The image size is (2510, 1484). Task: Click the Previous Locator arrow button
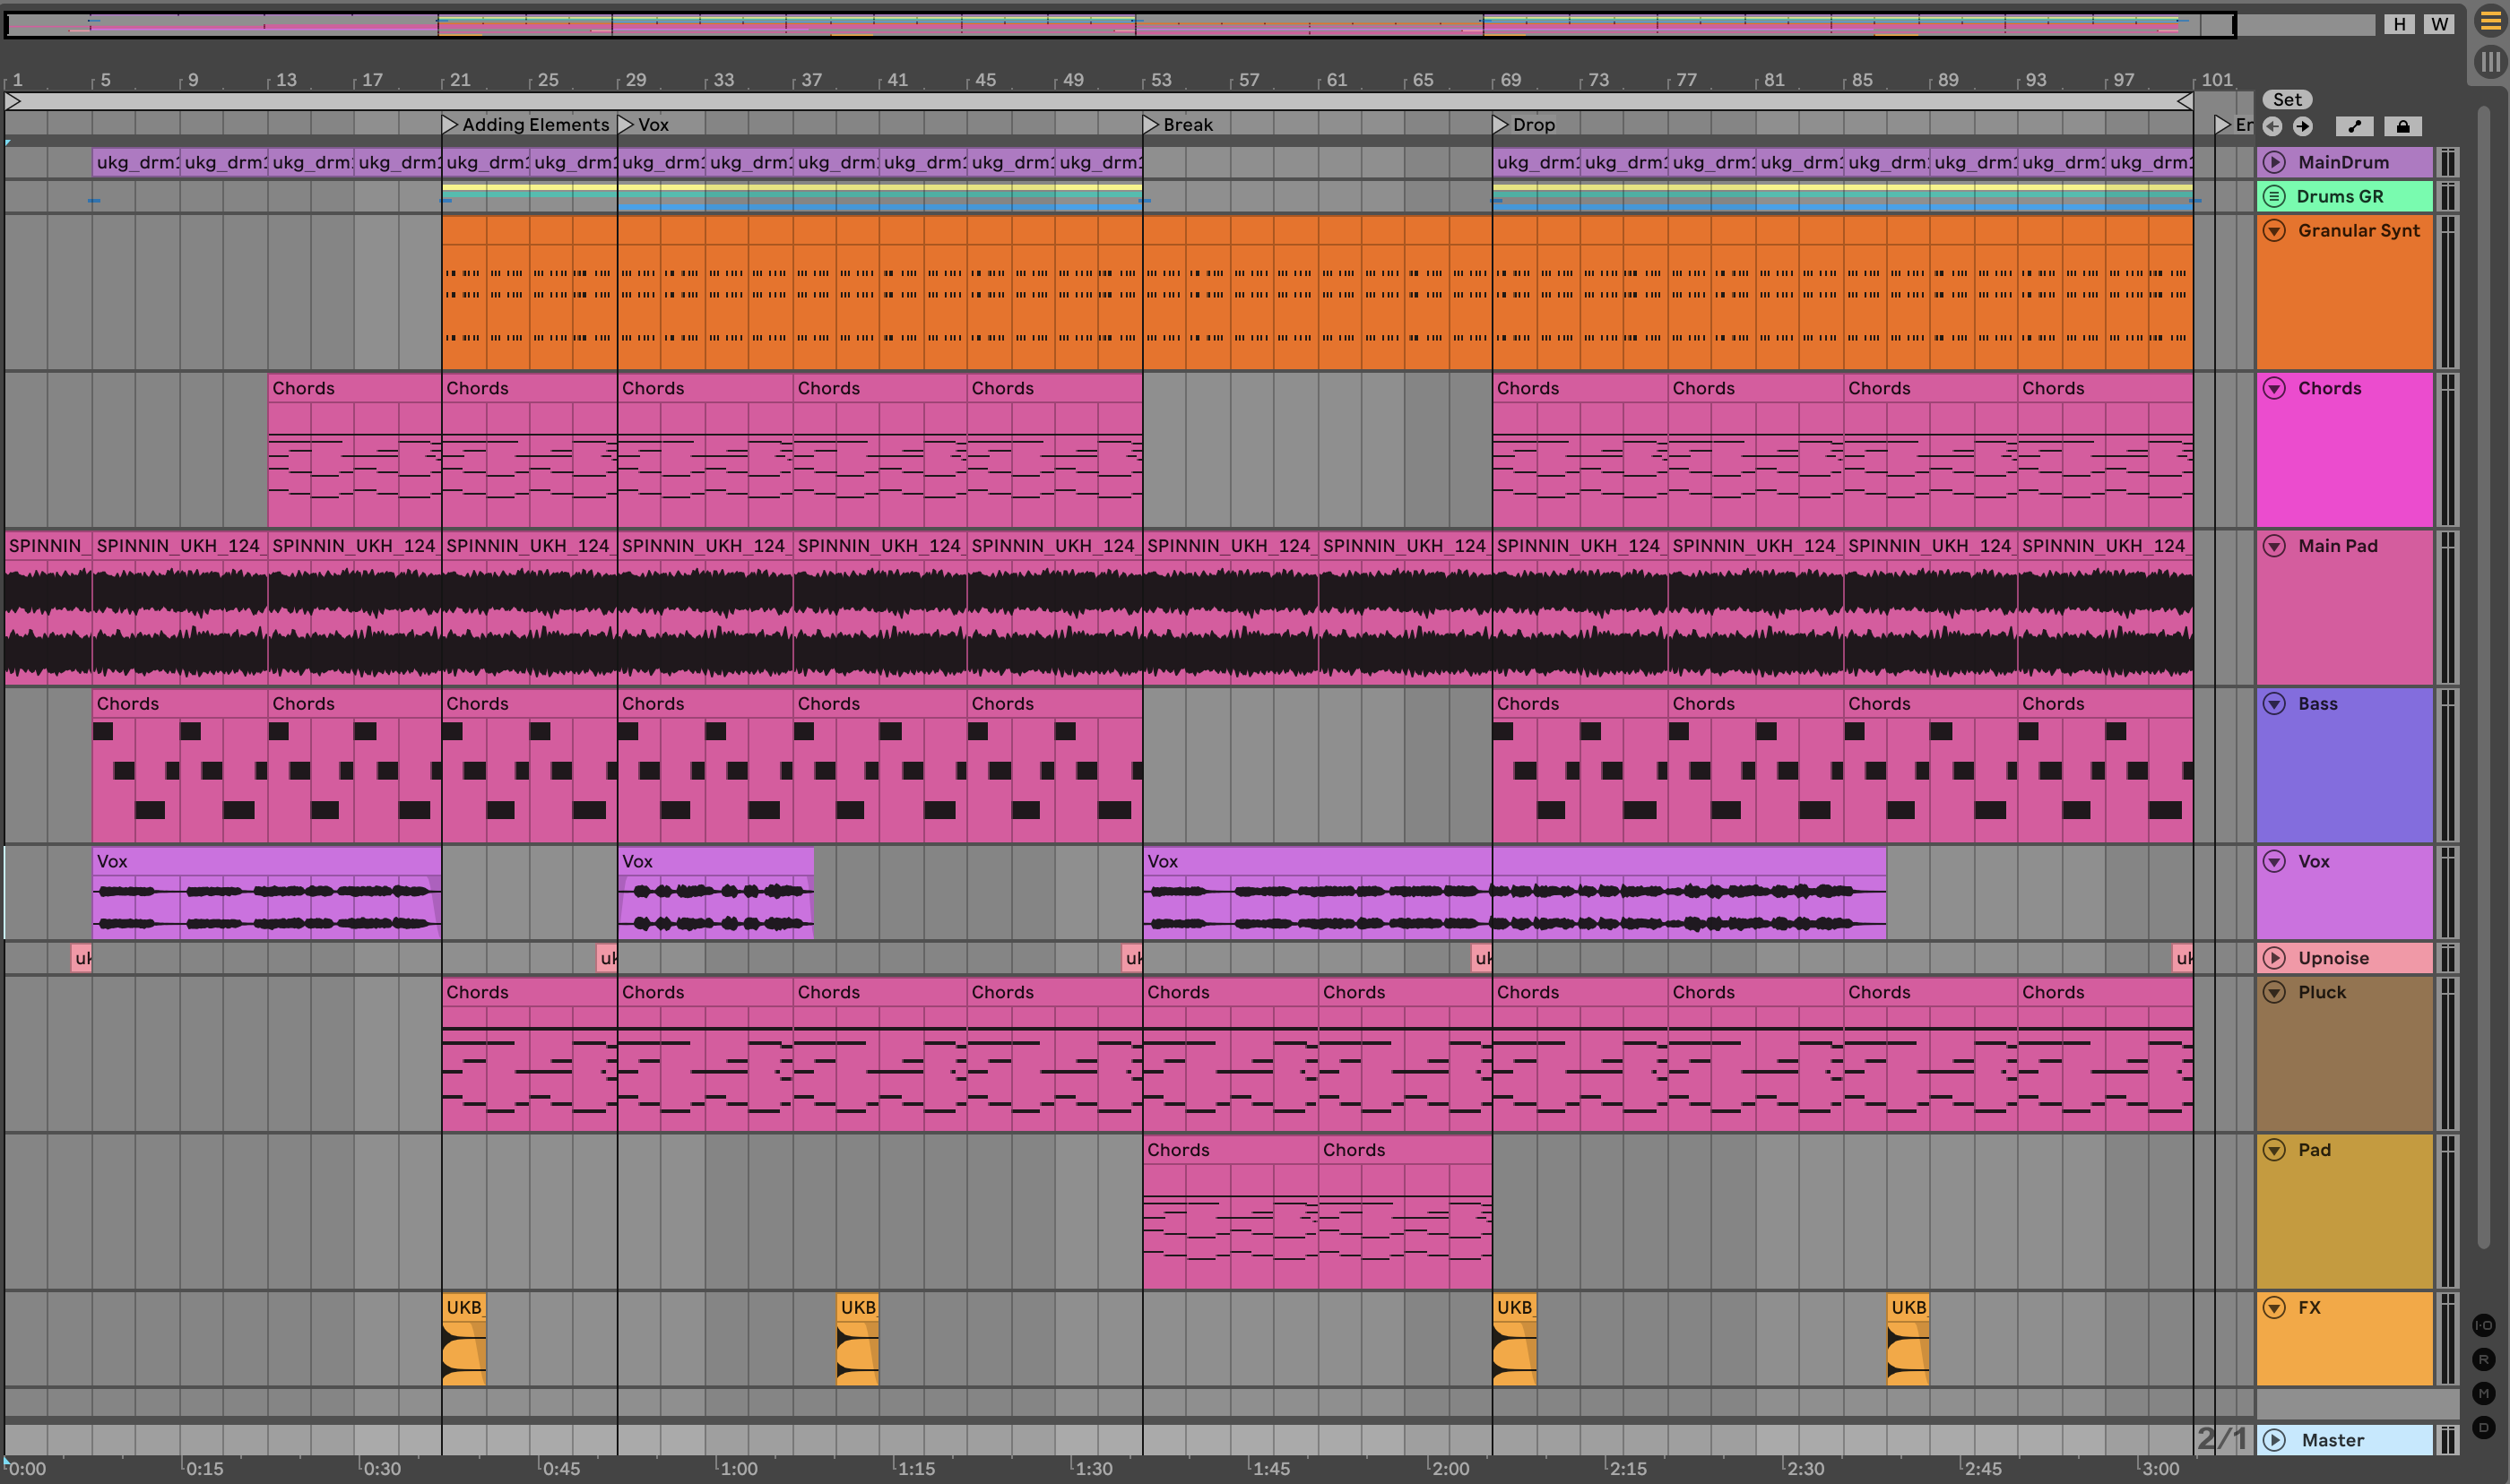(2272, 126)
